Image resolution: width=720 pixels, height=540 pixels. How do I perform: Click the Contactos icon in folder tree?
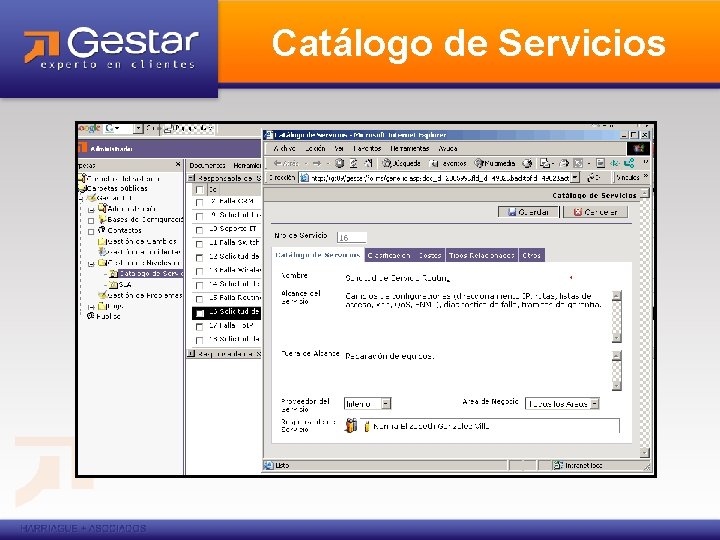point(102,230)
